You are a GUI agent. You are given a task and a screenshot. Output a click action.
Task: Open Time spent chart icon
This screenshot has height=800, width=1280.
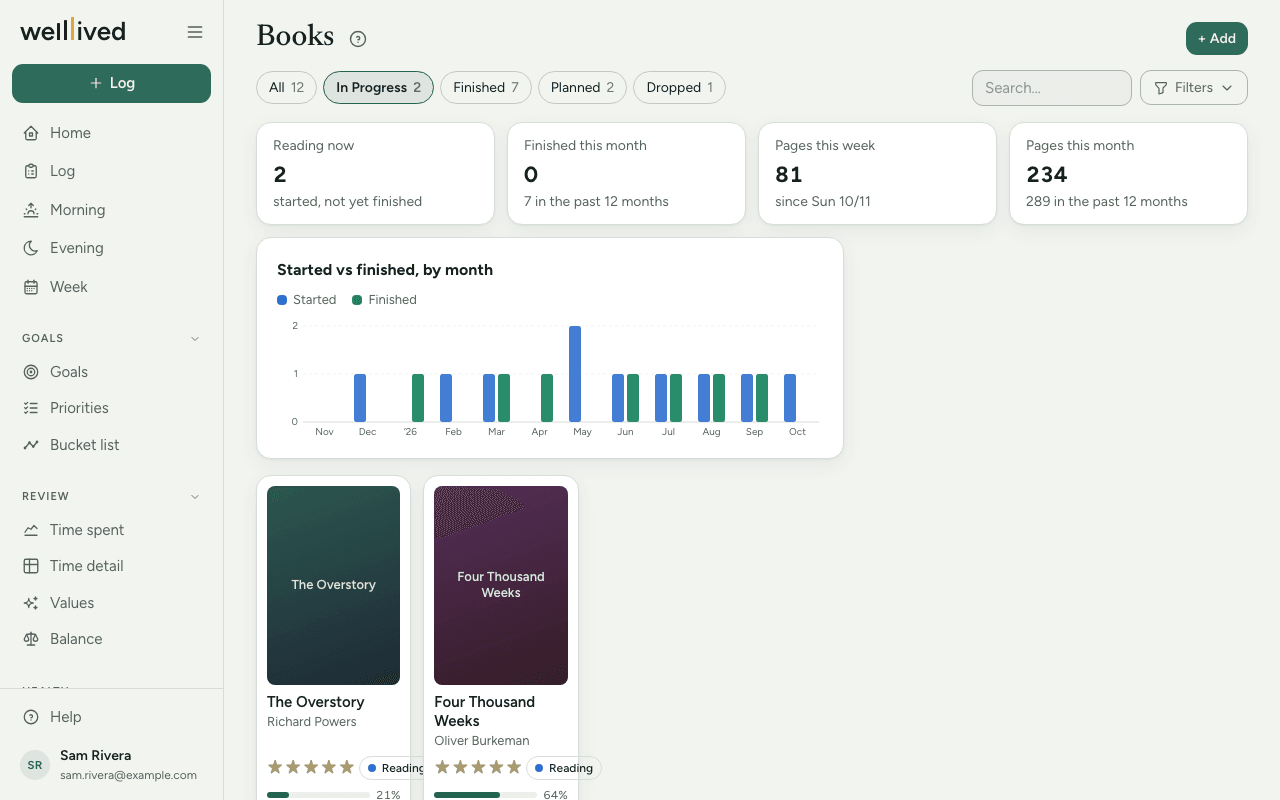[x=31, y=530]
